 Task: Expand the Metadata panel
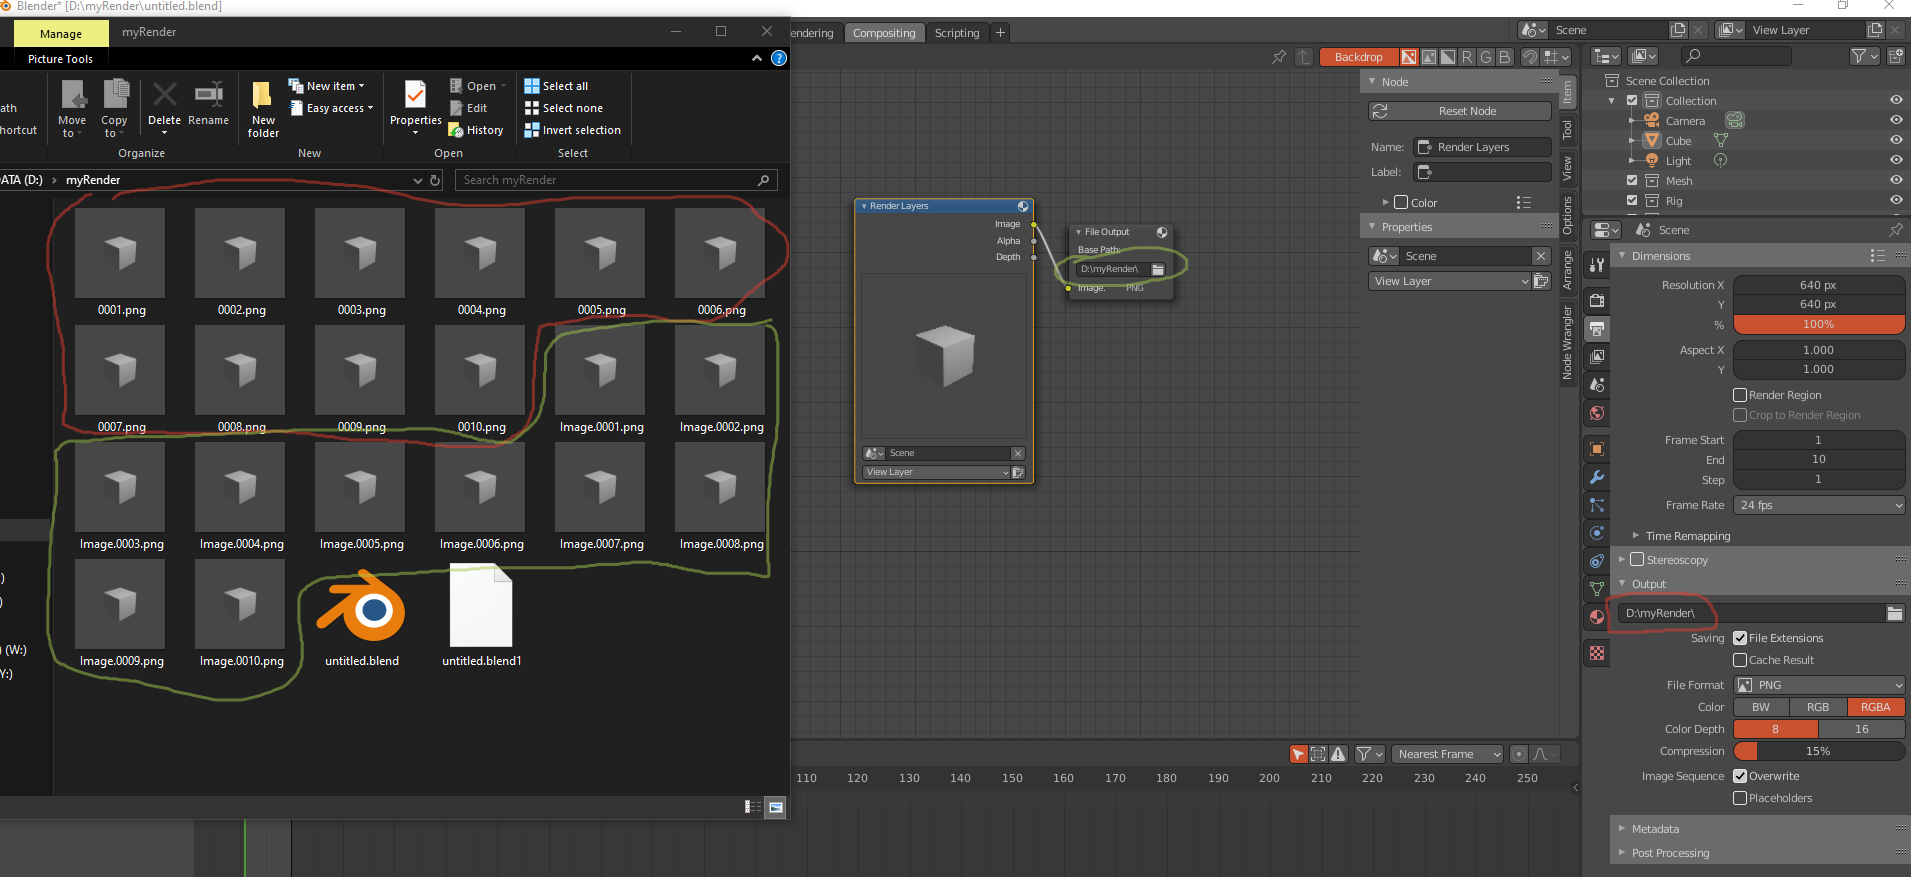(1655, 829)
